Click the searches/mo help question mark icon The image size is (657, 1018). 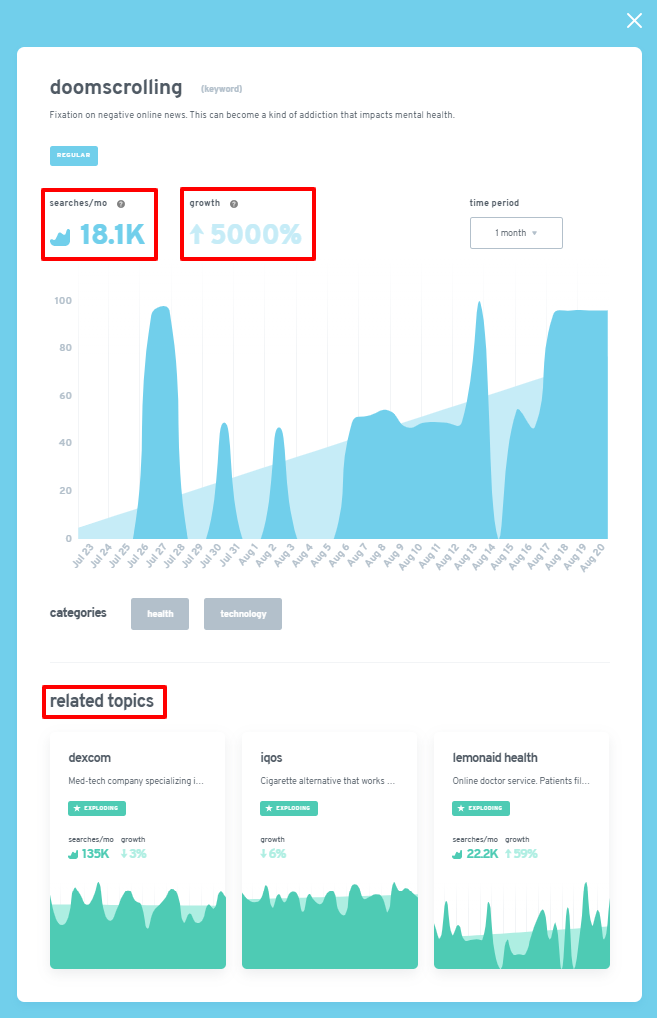[x=121, y=204]
